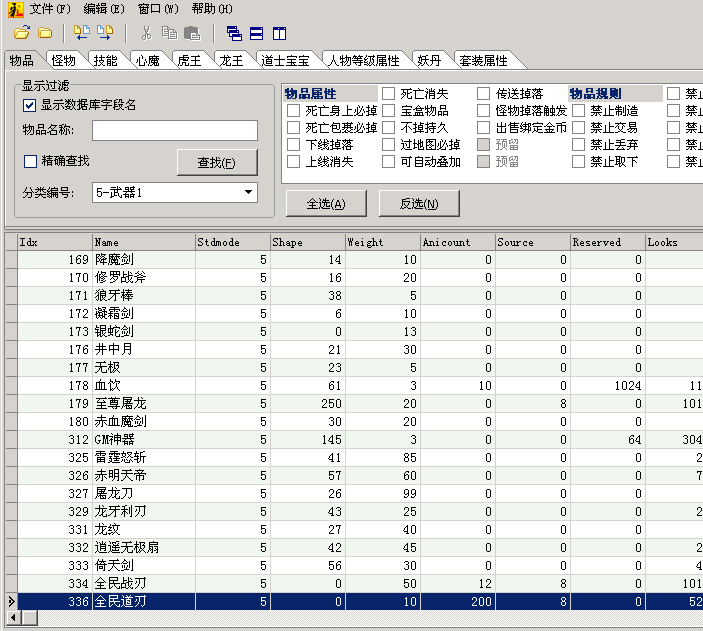This screenshot has height=631, width=703.
Task: Click the import pages icon with left arrow
Action: 82,33
